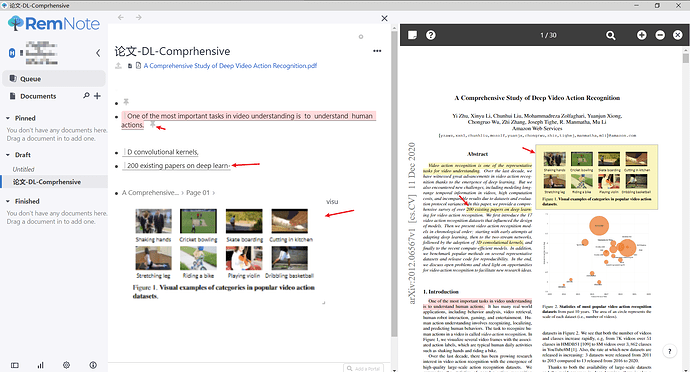Go back with the left arrow
Screen dimensions: 690x372
coord(121,17)
